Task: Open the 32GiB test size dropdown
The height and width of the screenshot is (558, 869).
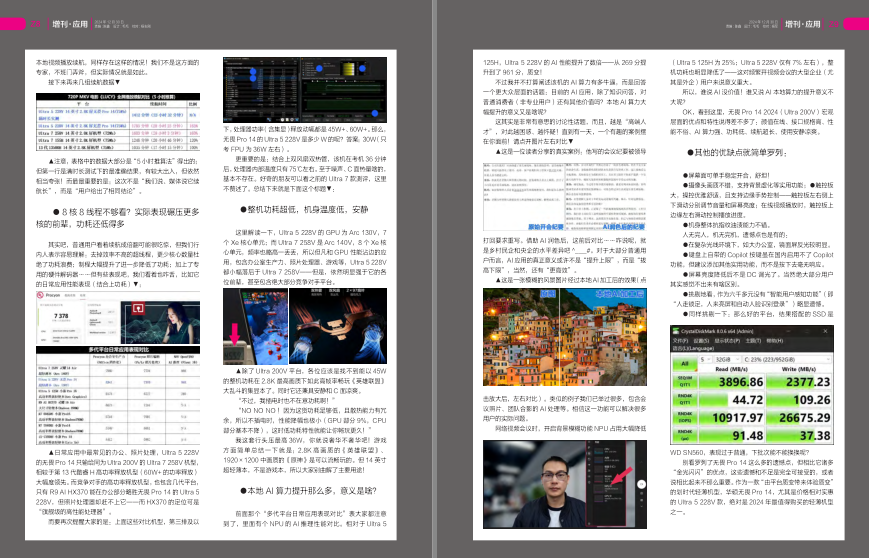Action: (x=727, y=360)
